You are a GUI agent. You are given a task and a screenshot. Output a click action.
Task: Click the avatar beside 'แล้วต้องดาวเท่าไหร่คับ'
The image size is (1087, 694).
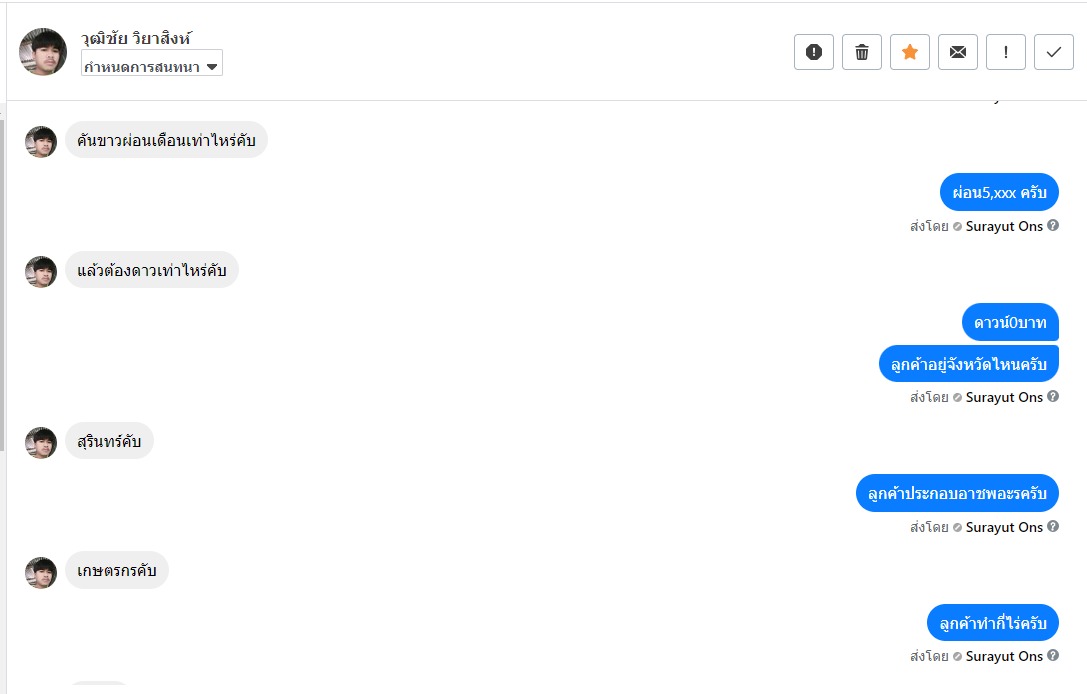pyautogui.click(x=41, y=272)
